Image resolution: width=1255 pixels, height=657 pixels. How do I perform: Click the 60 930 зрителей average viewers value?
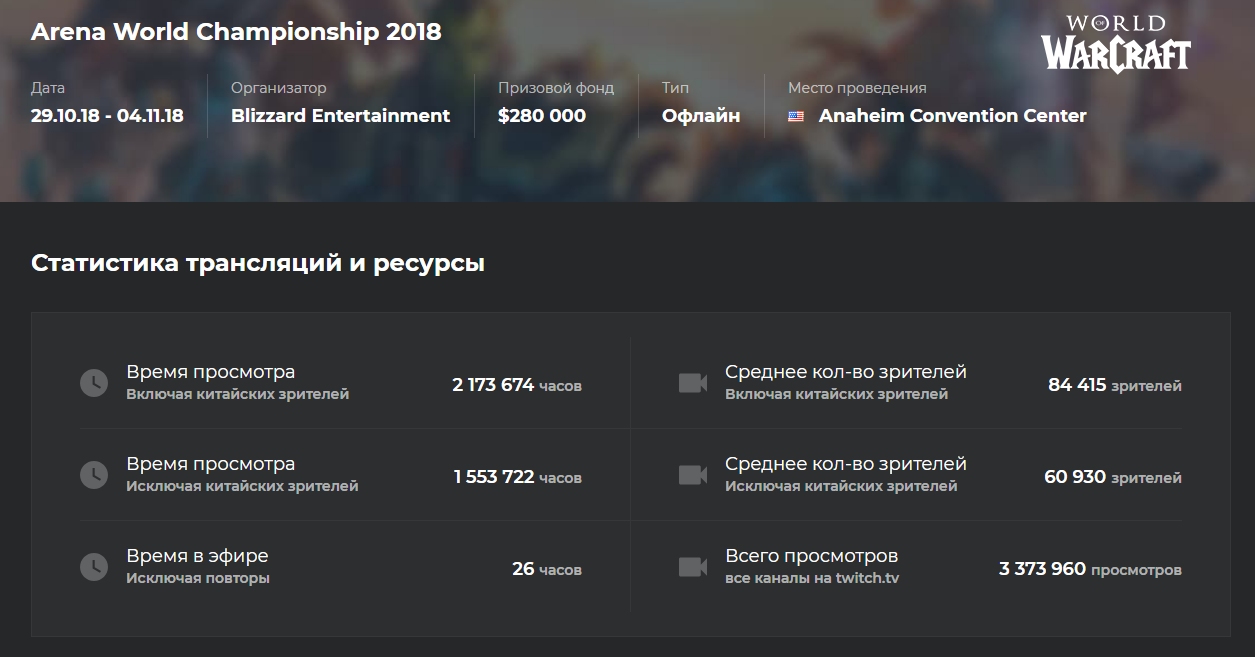(x=1113, y=477)
